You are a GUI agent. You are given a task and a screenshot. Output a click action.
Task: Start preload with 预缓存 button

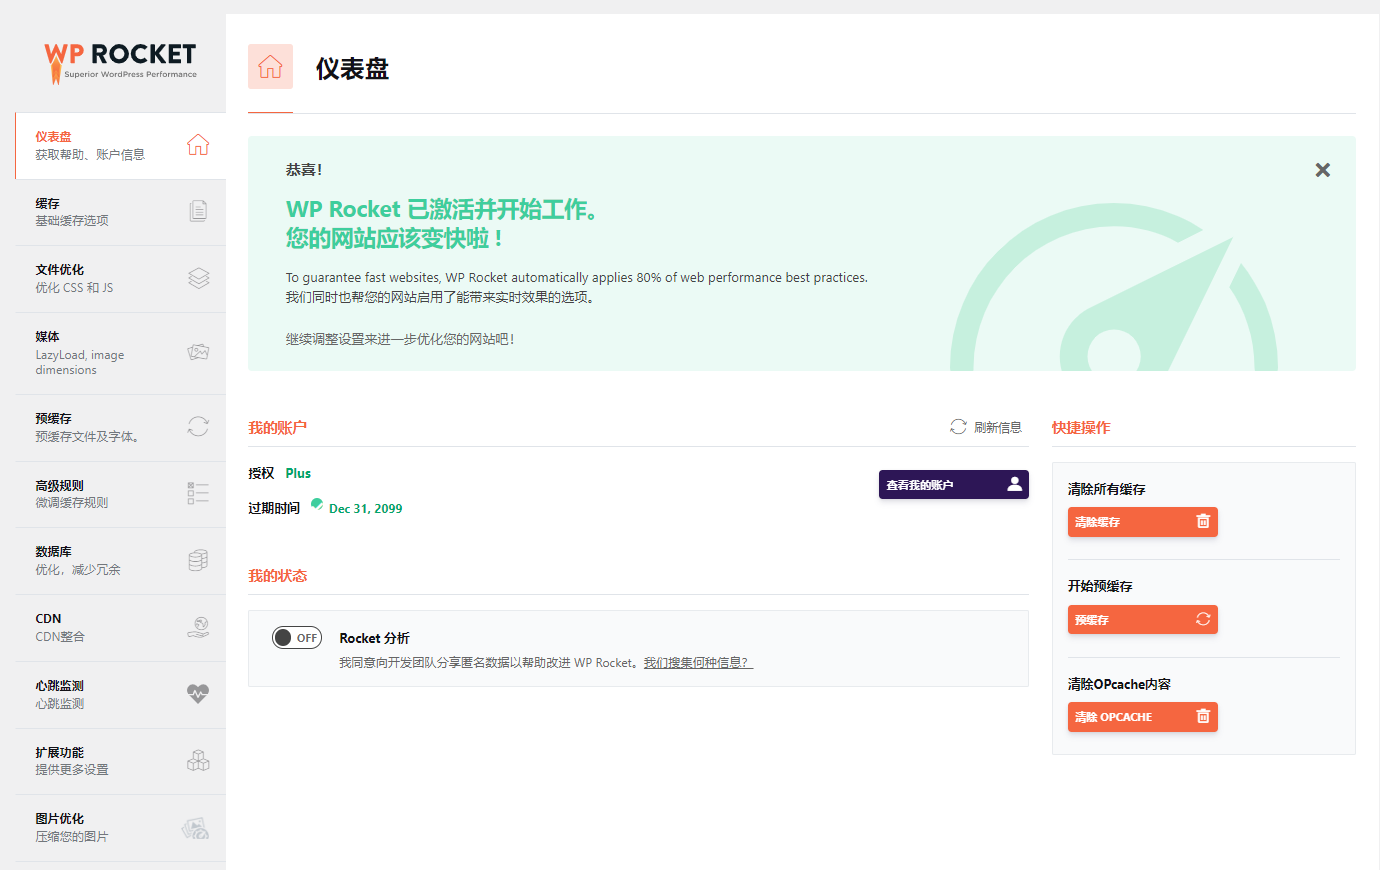pos(1142,619)
